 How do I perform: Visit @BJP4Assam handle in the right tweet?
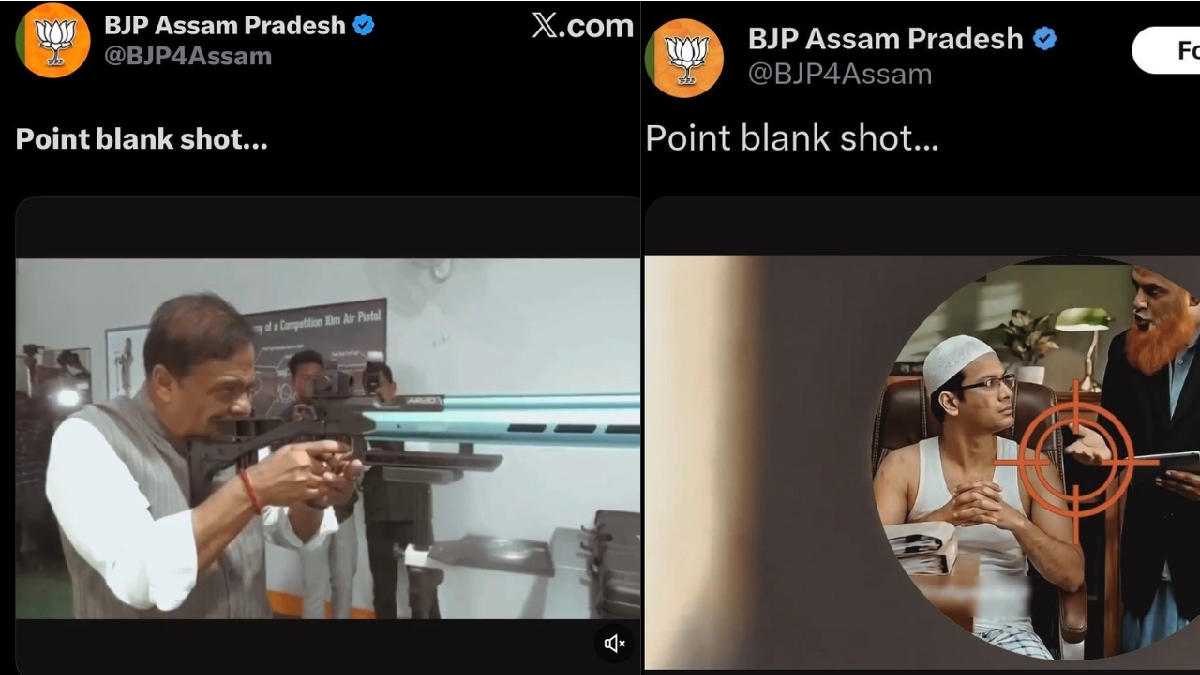(840, 74)
